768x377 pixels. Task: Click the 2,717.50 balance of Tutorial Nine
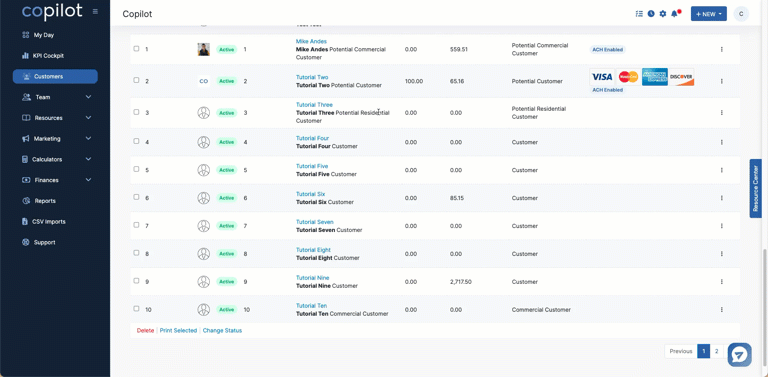click(460, 282)
